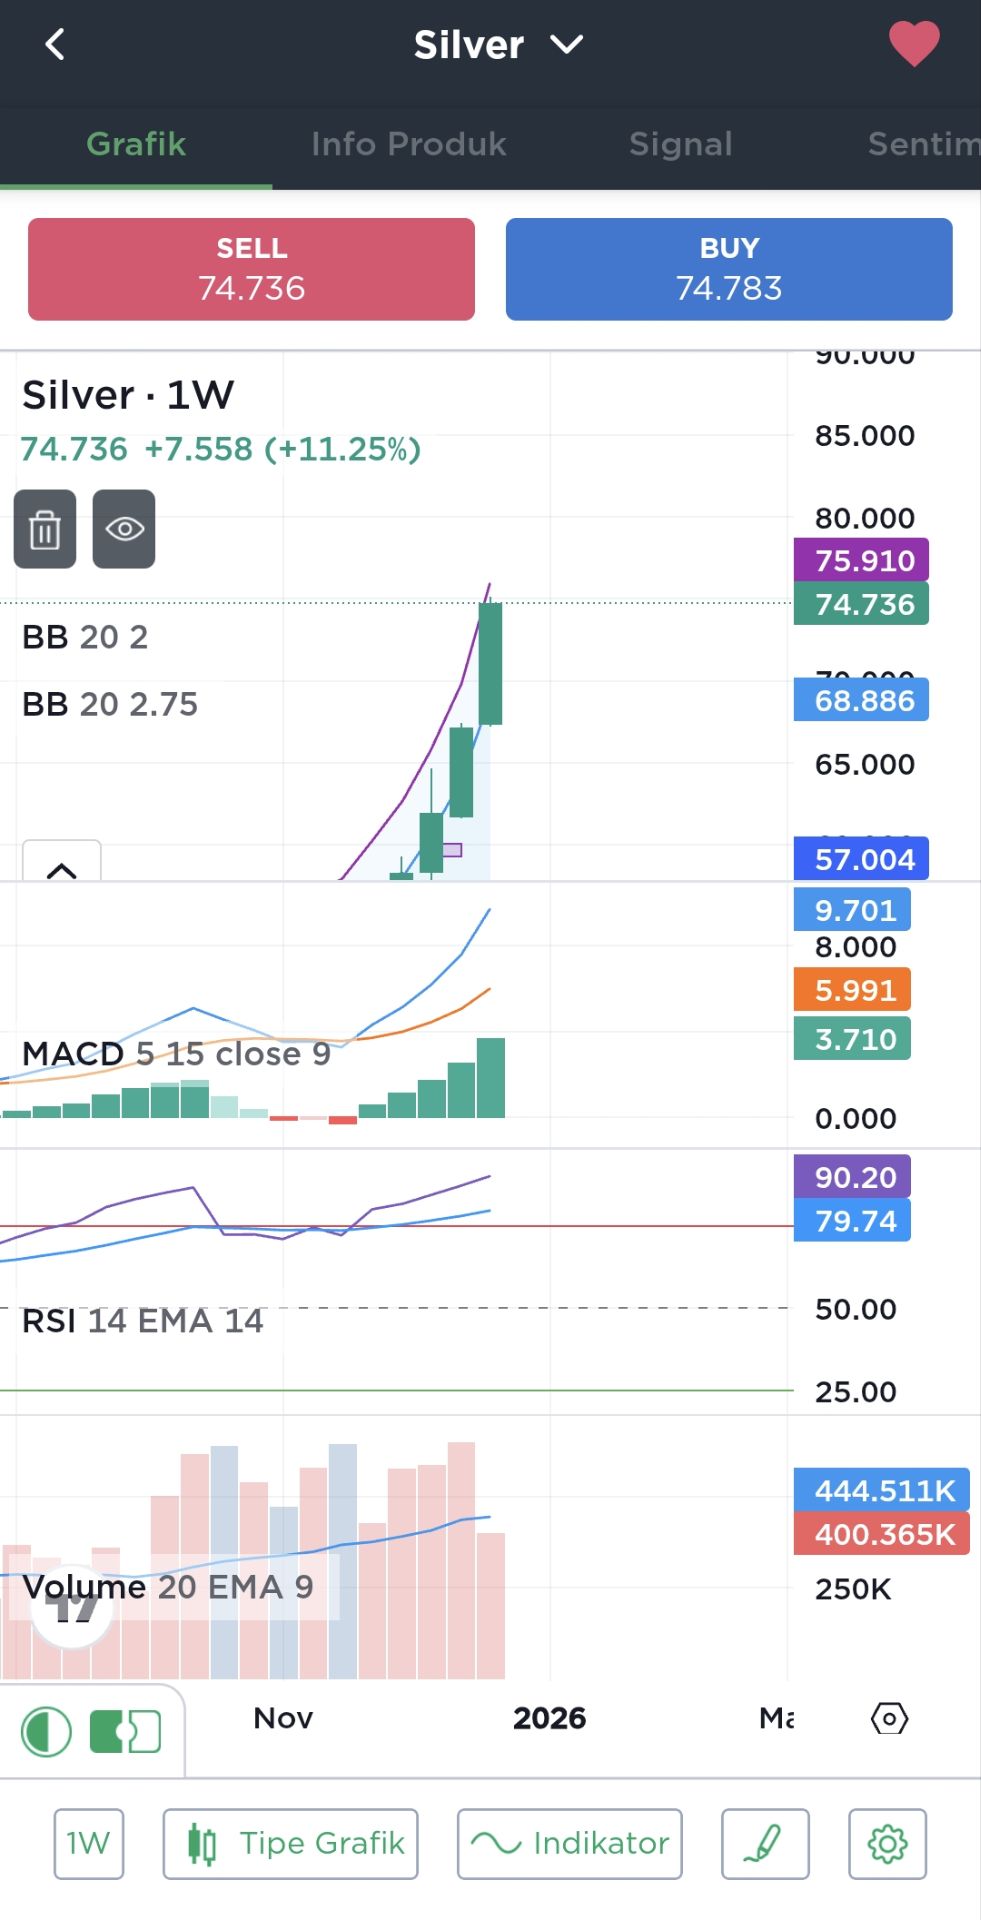The image size is (981, 1920).
Task: Open chart settings gear
Action: click(x=887, y=1843)
